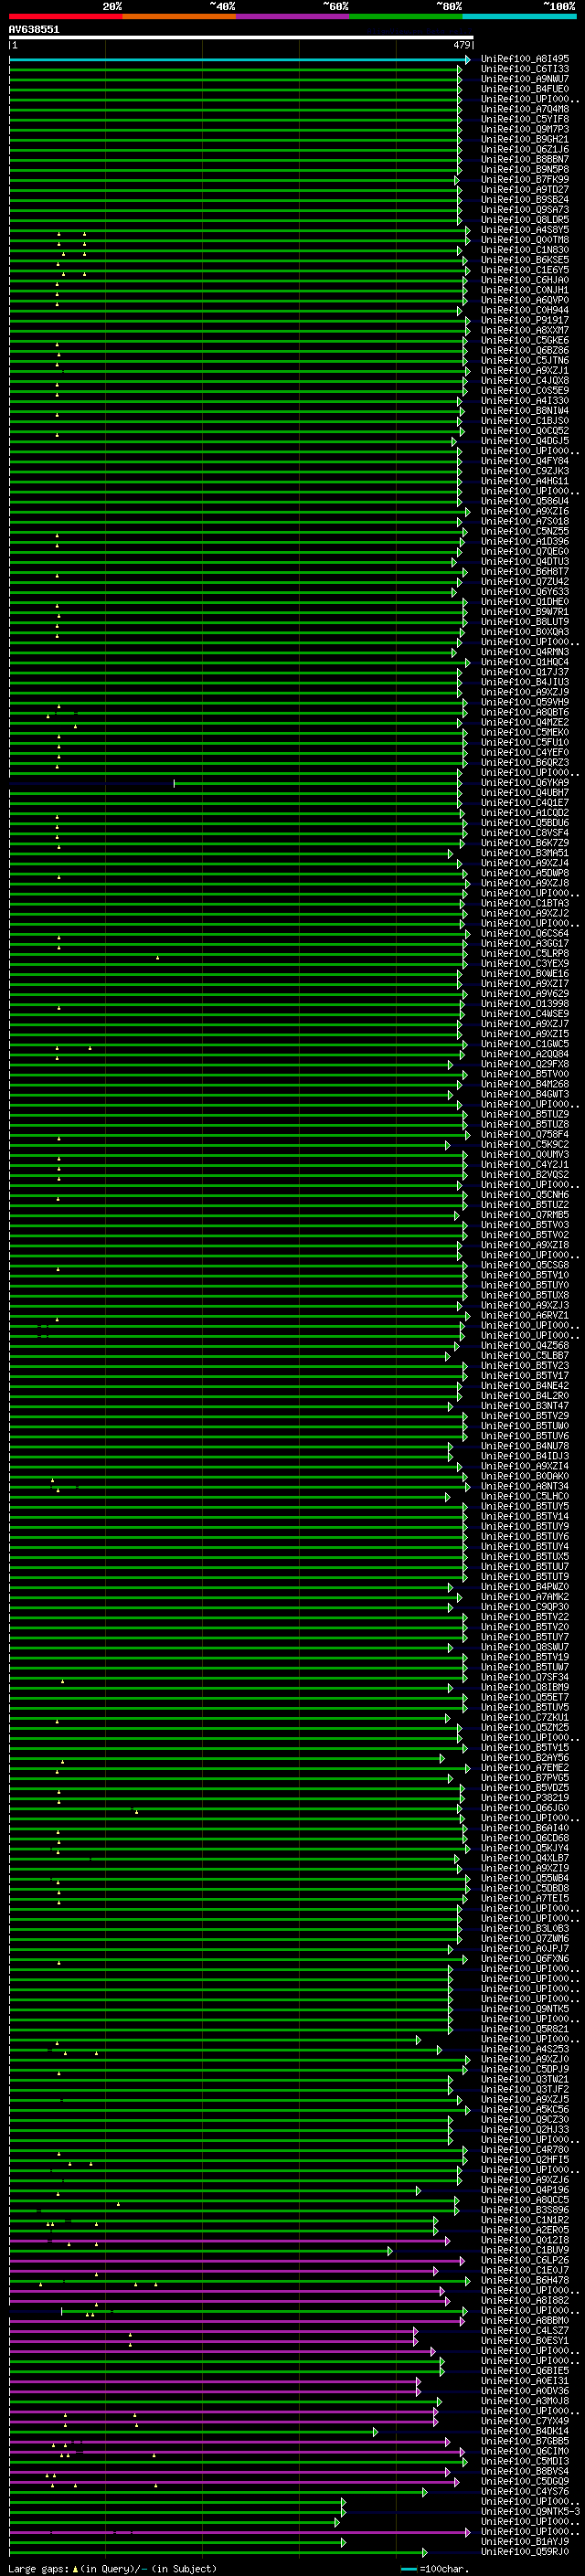Screen dimensions: 585x2576
Task: Click hit label UniRef100_Q4Z568
Action: click(525, 1345)
